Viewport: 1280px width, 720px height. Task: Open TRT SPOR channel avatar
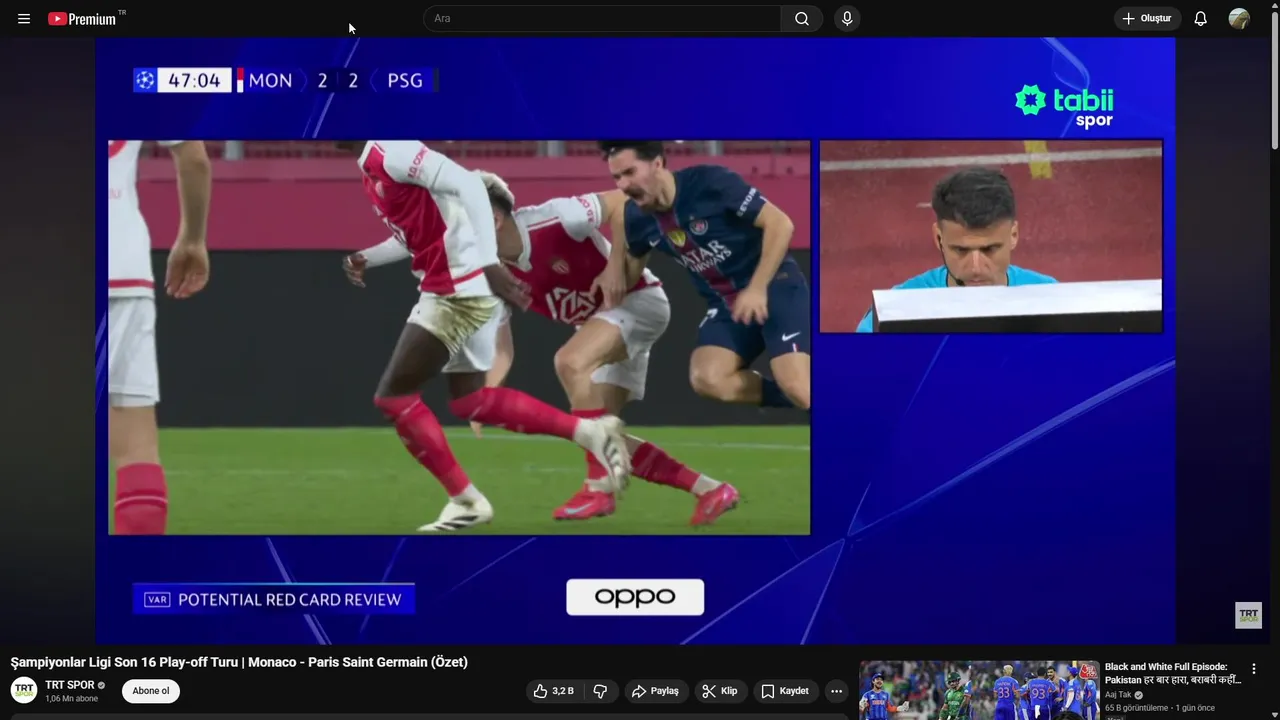(x=24, y=691)
